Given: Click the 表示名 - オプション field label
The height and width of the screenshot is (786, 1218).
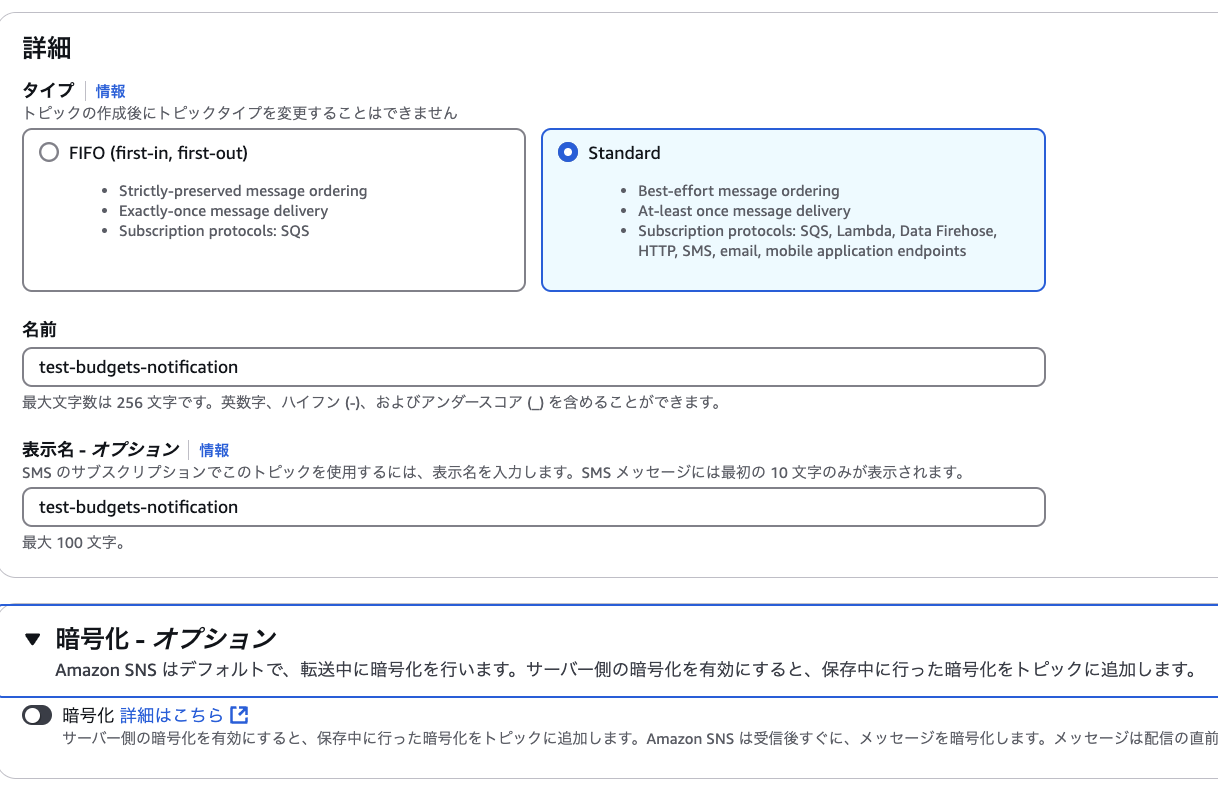Looking at the screenshot, I should 101,450.
